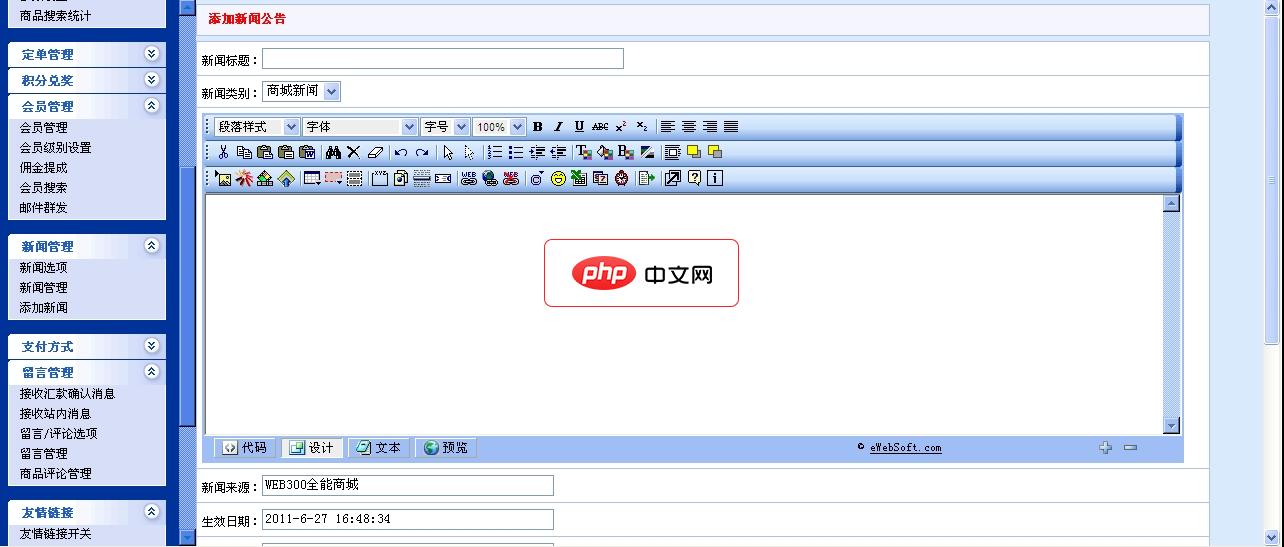Apply italic formatting in the editor
Screen dimensions: 1284x547
pos(558,127)
